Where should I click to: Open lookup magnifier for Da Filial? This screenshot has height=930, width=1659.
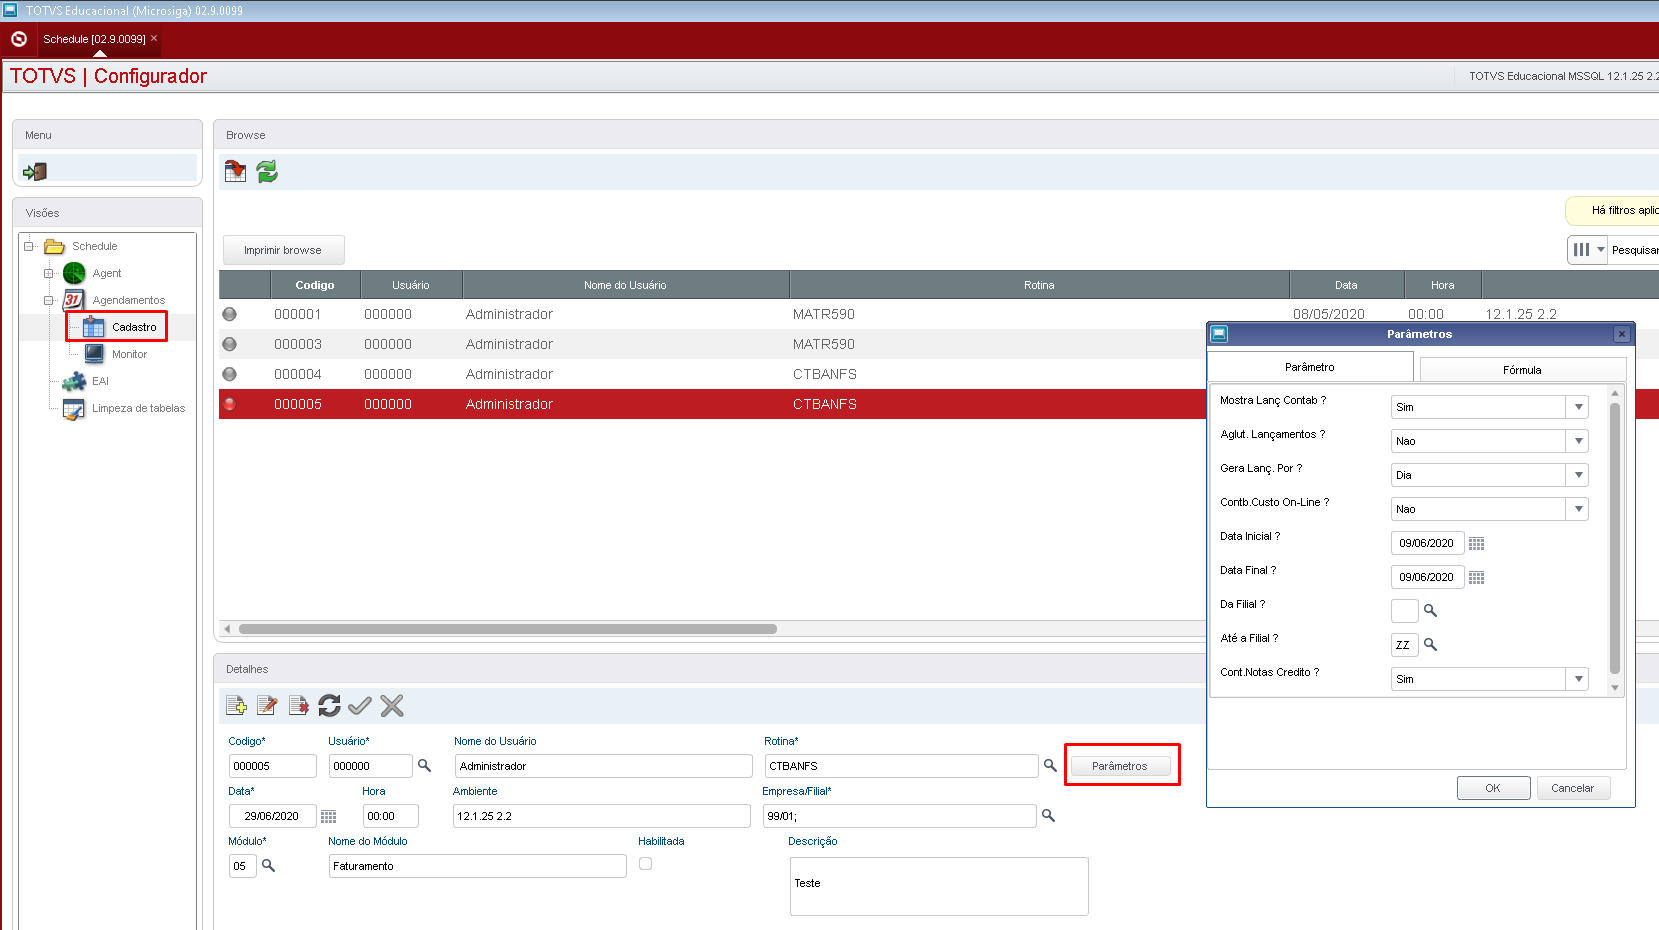[1430, 611]
